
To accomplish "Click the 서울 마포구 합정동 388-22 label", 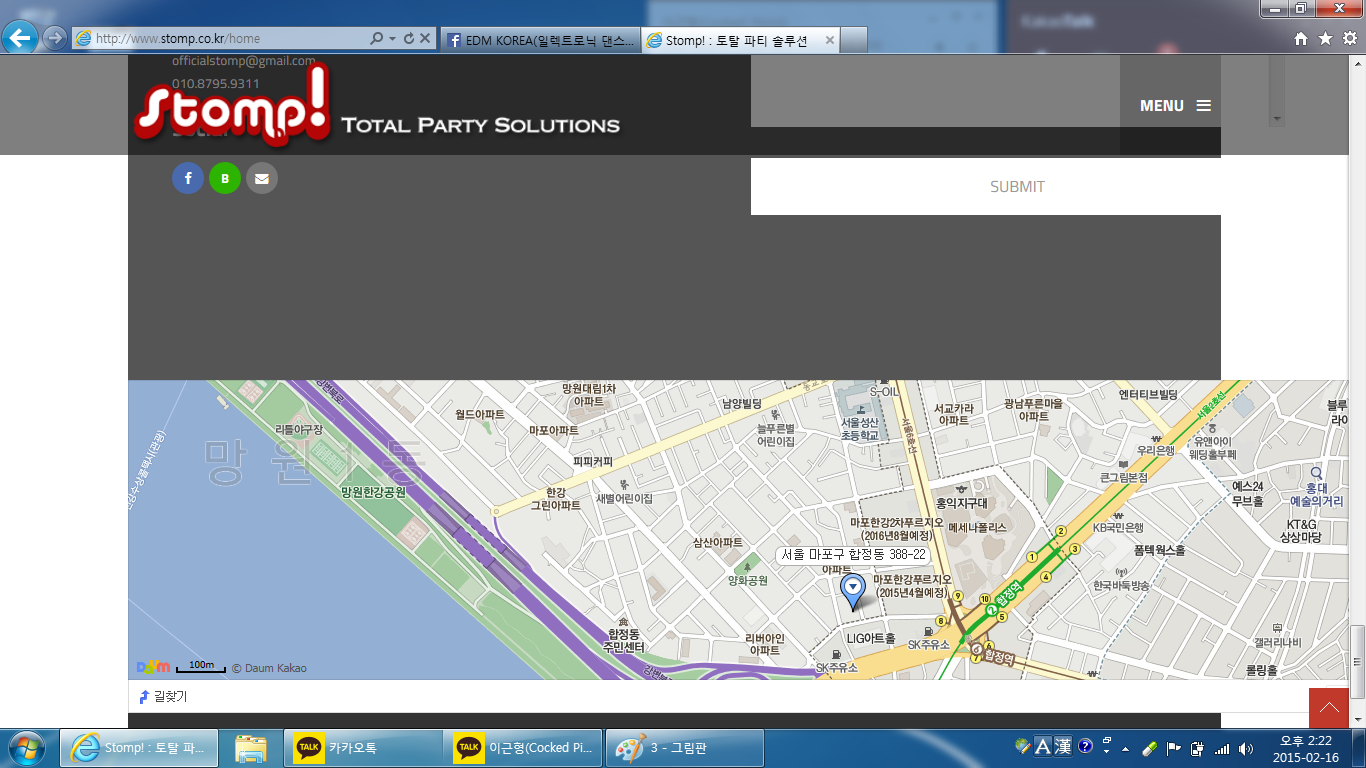I will (x=853, y=554).
